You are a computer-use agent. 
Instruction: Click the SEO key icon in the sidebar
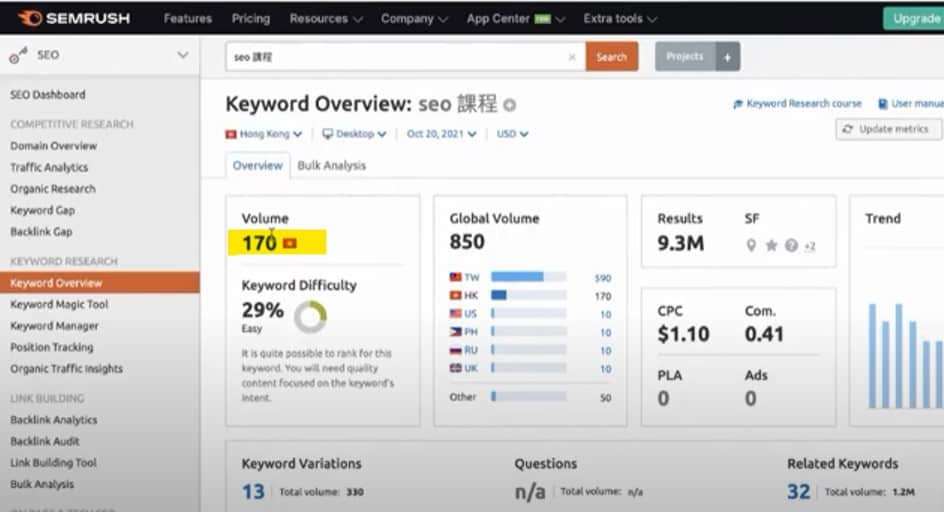(18, 55)
